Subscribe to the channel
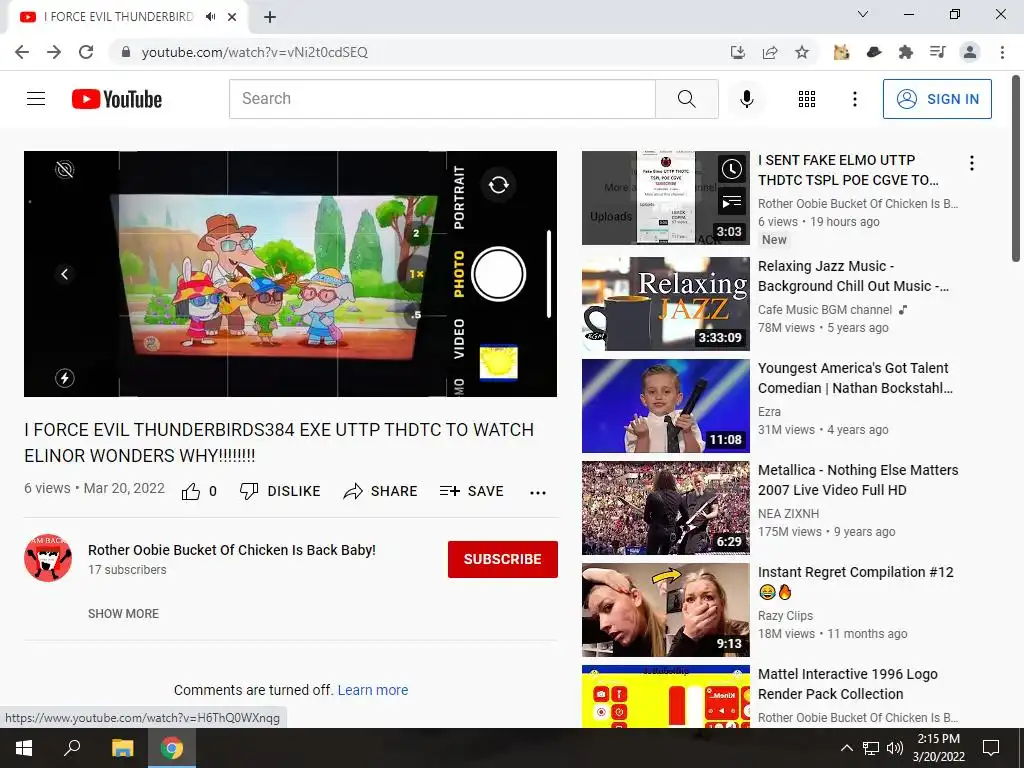The height and width of the screenshot is (768, 1024). 502,559
